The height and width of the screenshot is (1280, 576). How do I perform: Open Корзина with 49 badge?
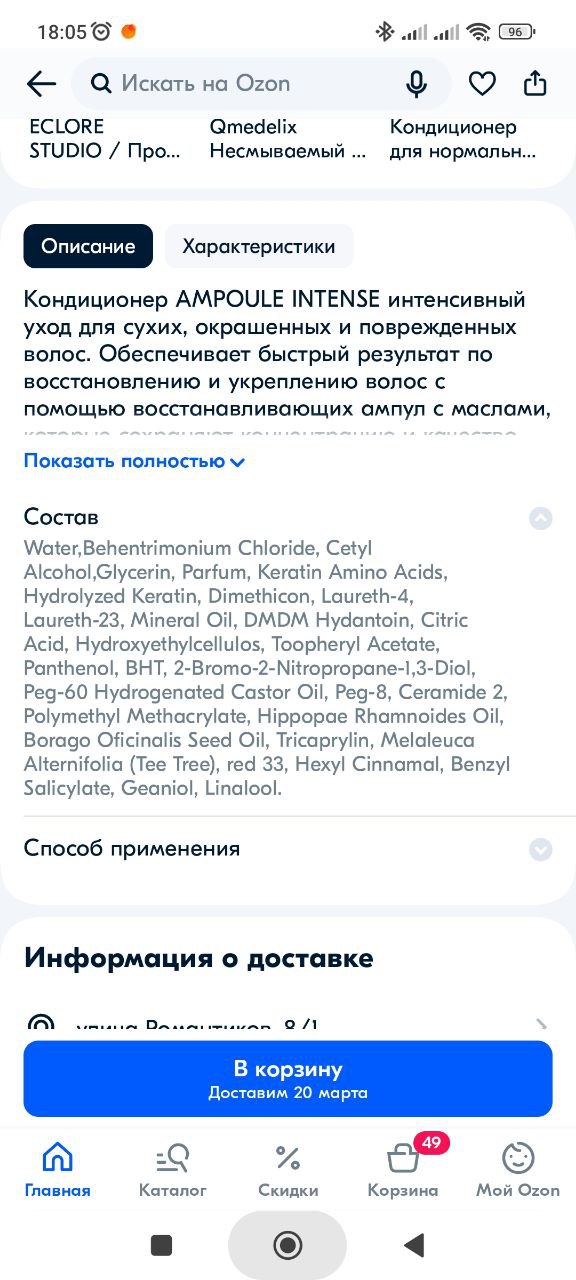tap(403, 1171)
